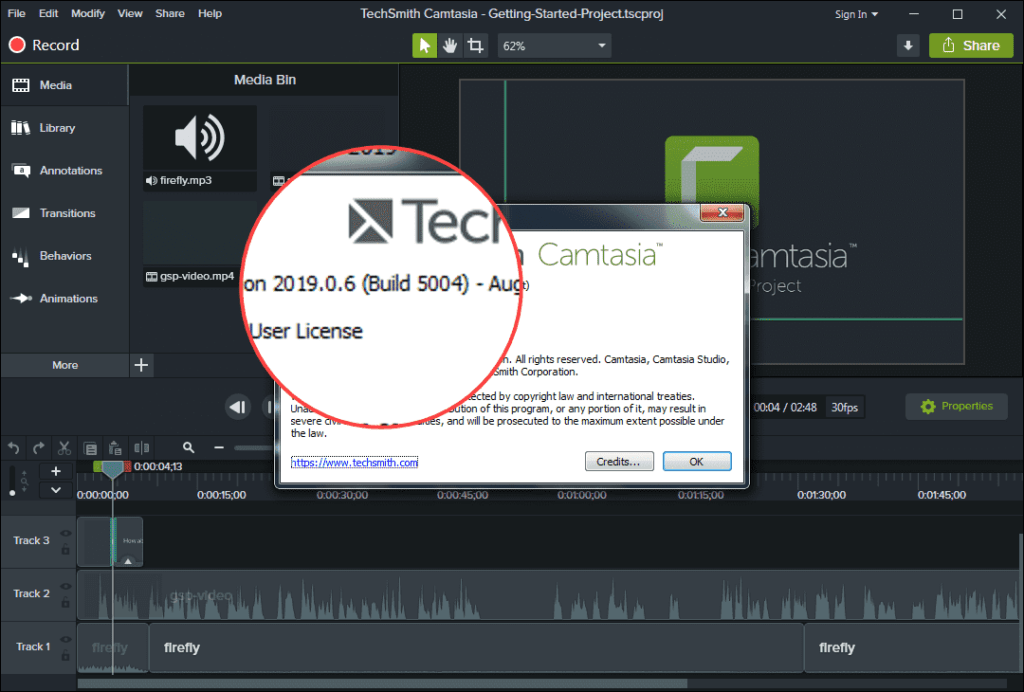Click the timeline playhead at 0:00:04;13

point(112,468)
